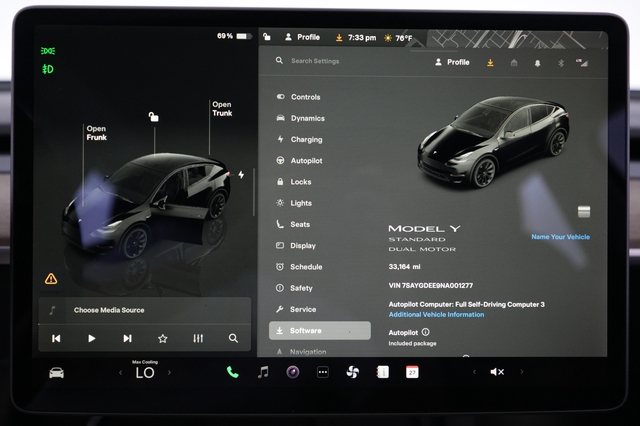Open the Phone app
This screenshot has width=640, height=426.
(232, 372)
